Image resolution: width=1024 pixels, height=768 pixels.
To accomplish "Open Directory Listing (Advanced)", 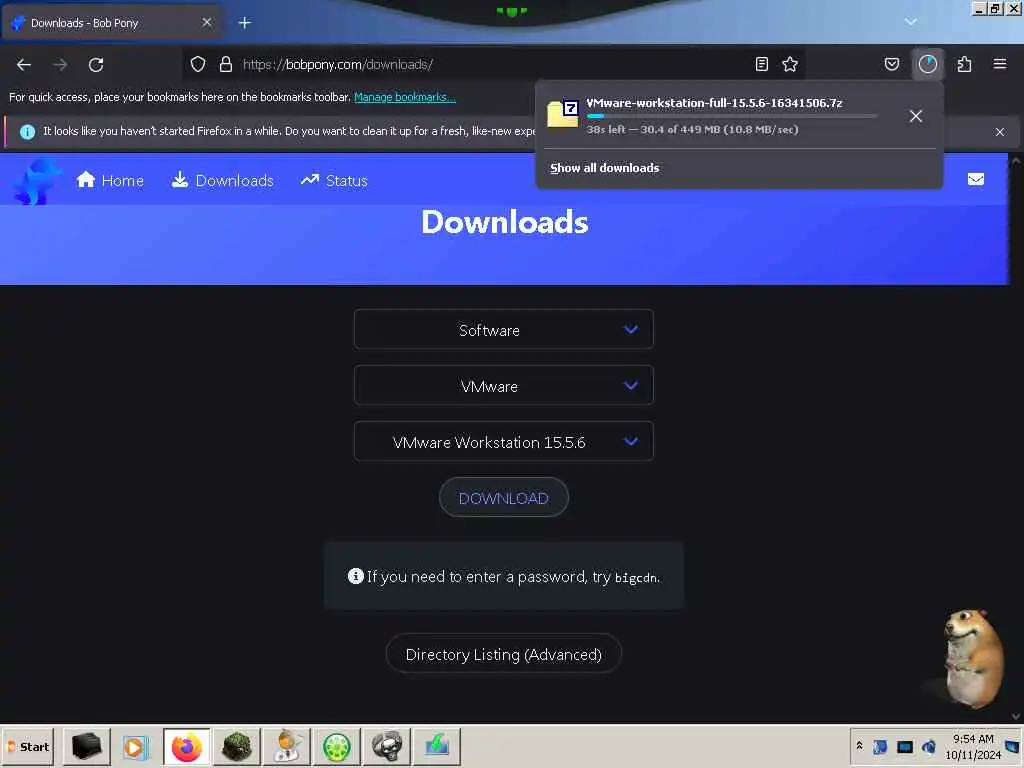I will 504,654.
